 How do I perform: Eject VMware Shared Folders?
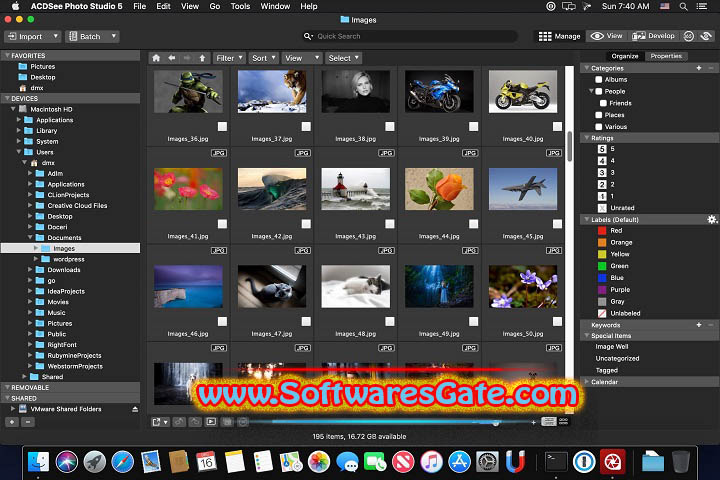(135, 409)
